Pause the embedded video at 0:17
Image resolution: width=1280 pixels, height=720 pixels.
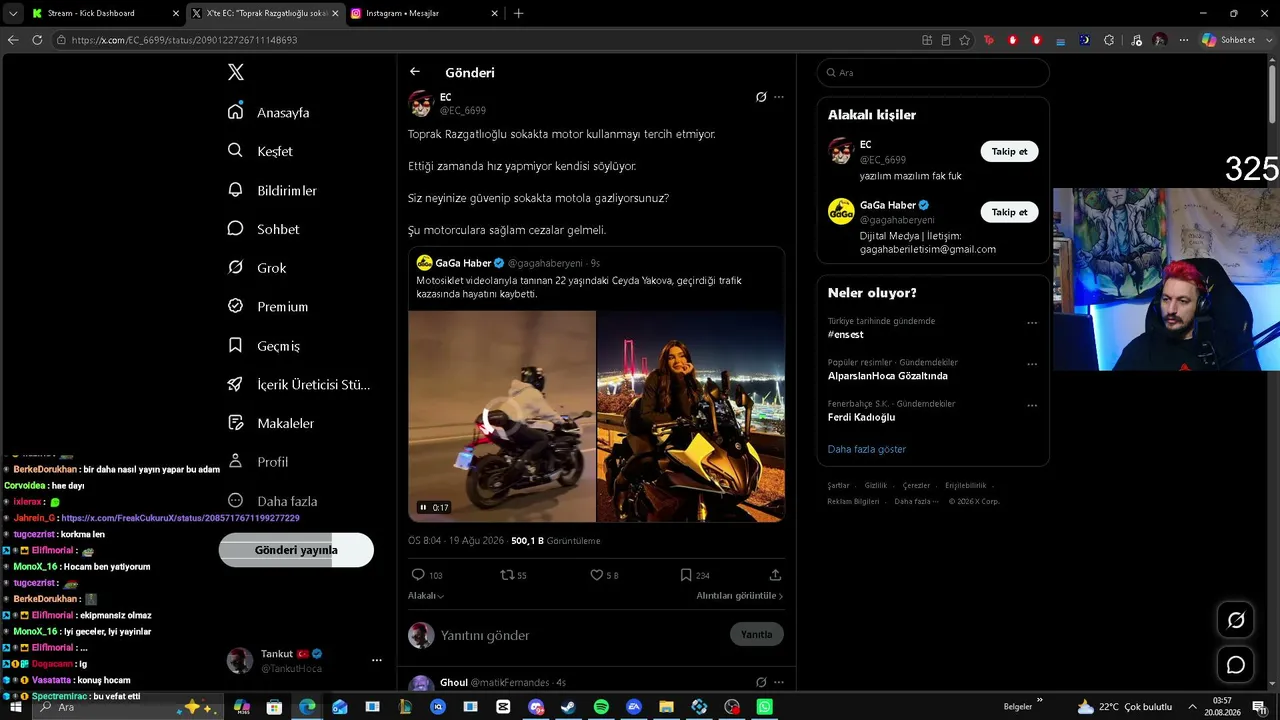423,508
